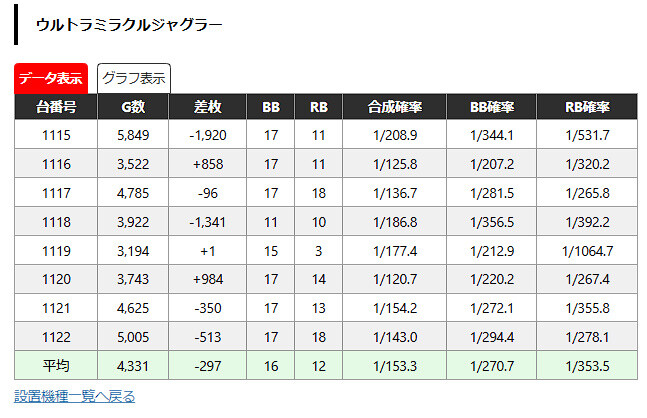Viewport: 647px width, 418px height.
Task: Click the BB確率 column header
Action: coord(491,107)
